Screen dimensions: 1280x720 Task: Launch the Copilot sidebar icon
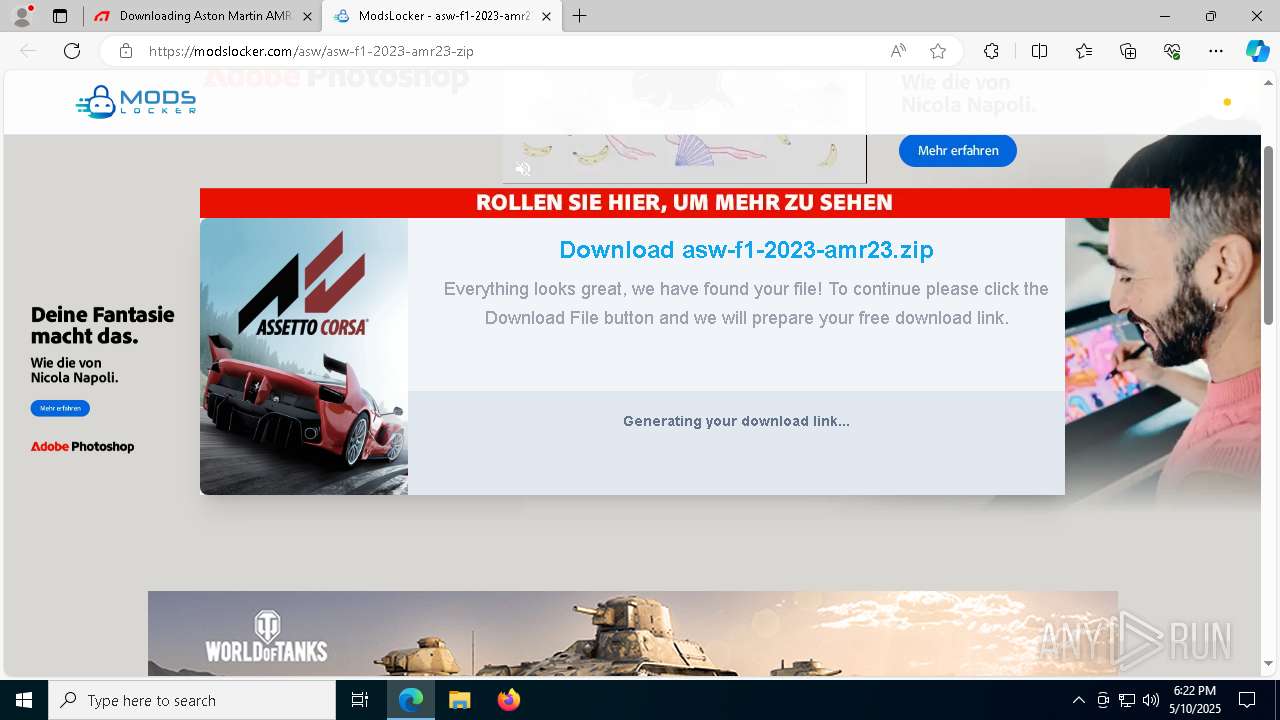pyautogui.click(x=1257, y=51)
